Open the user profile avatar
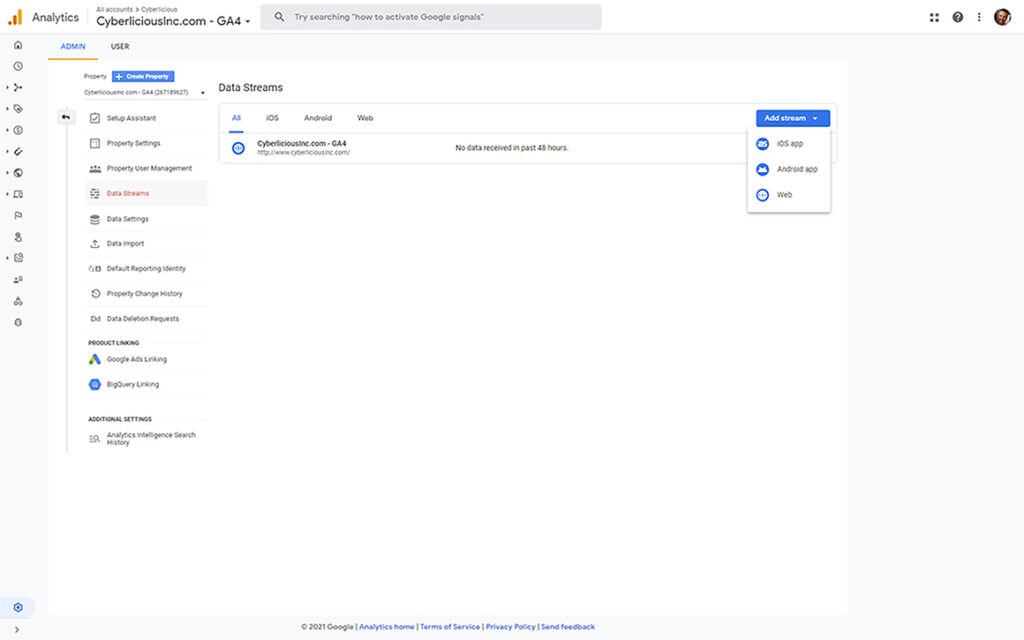This screenshot has width=1024, height=640. point(1002,18)
